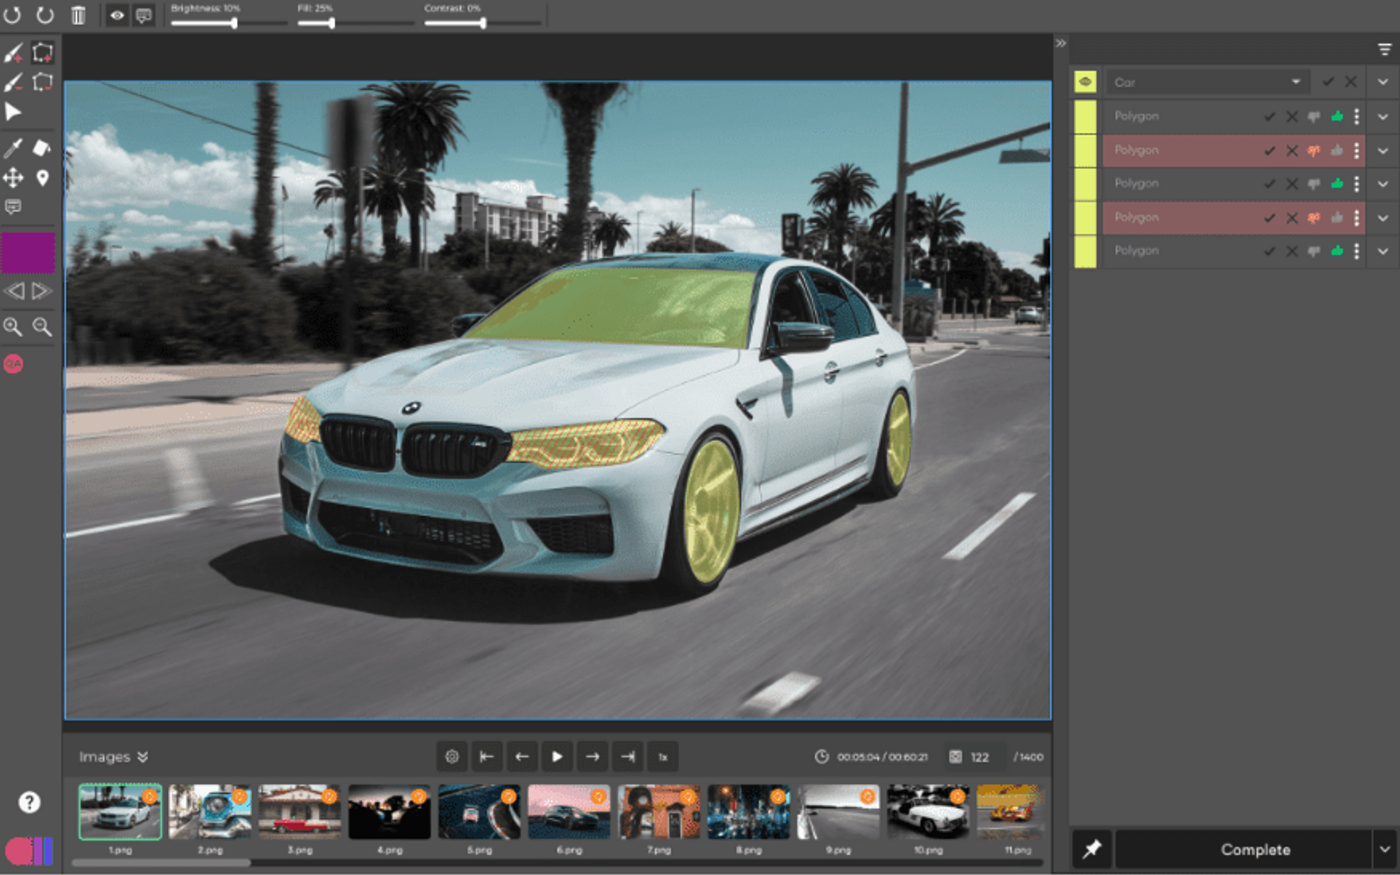1400x875 pixels.
Task: Click the play button
Action: (557, 757)
